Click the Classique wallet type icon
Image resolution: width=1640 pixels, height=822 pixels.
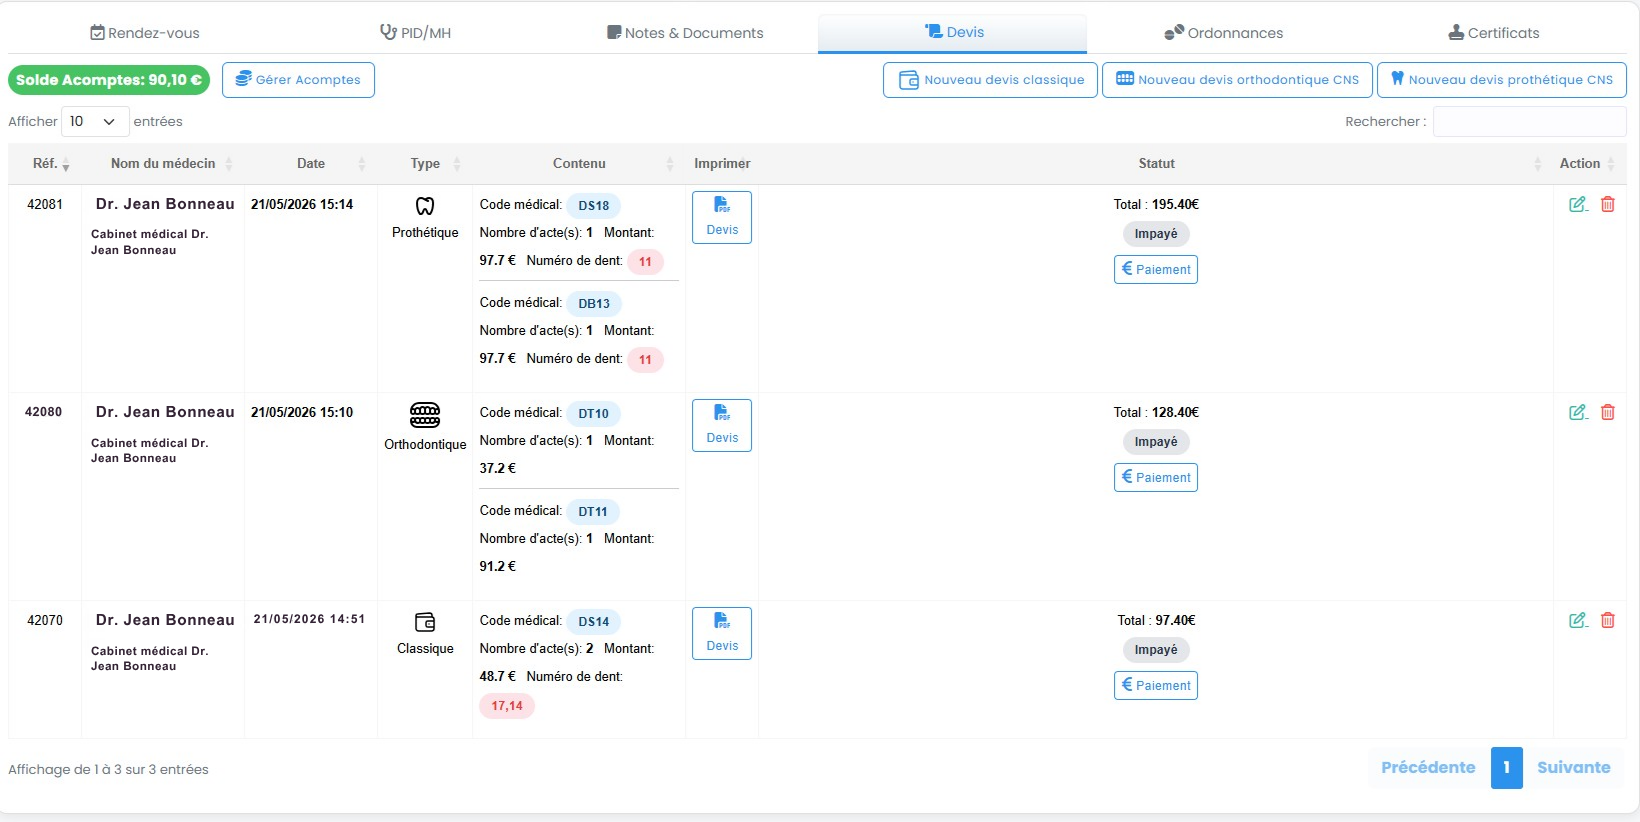tap(425, 622)
